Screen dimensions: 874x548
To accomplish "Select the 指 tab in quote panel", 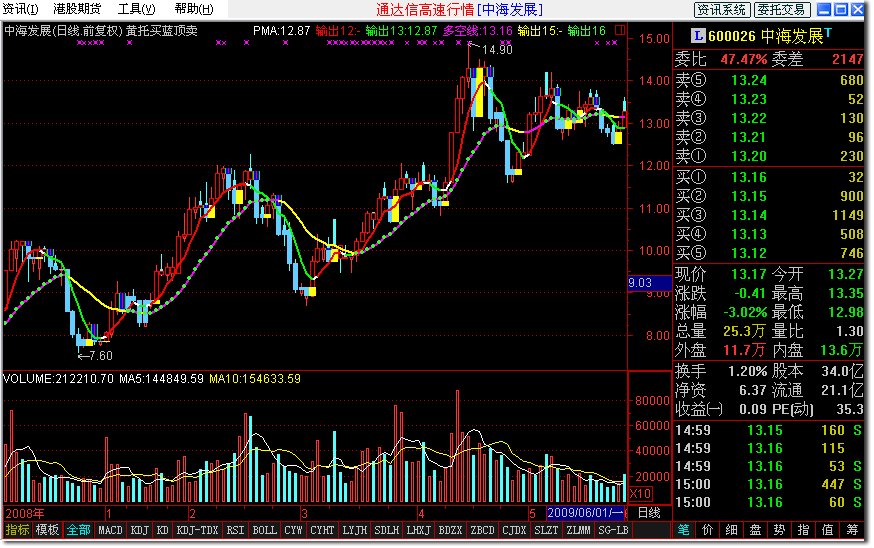I will tap(803, 530).
